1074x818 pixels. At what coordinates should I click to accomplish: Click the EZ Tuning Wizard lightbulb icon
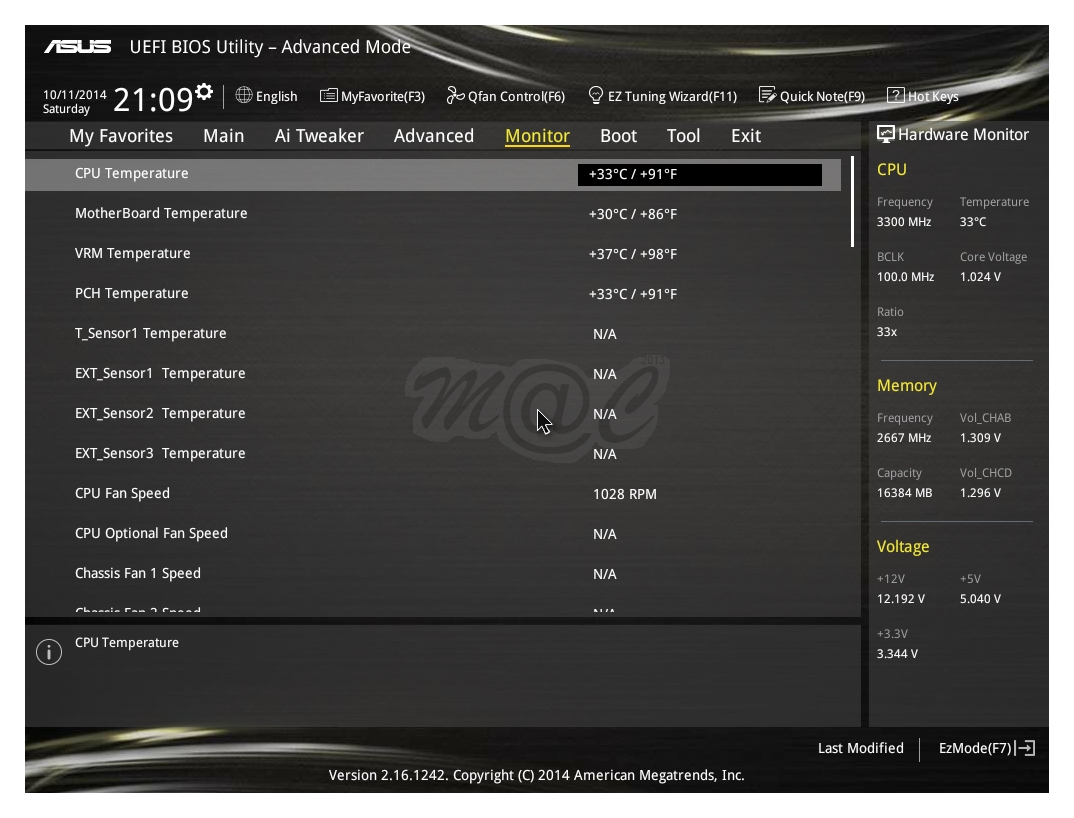tap(596, 95)
